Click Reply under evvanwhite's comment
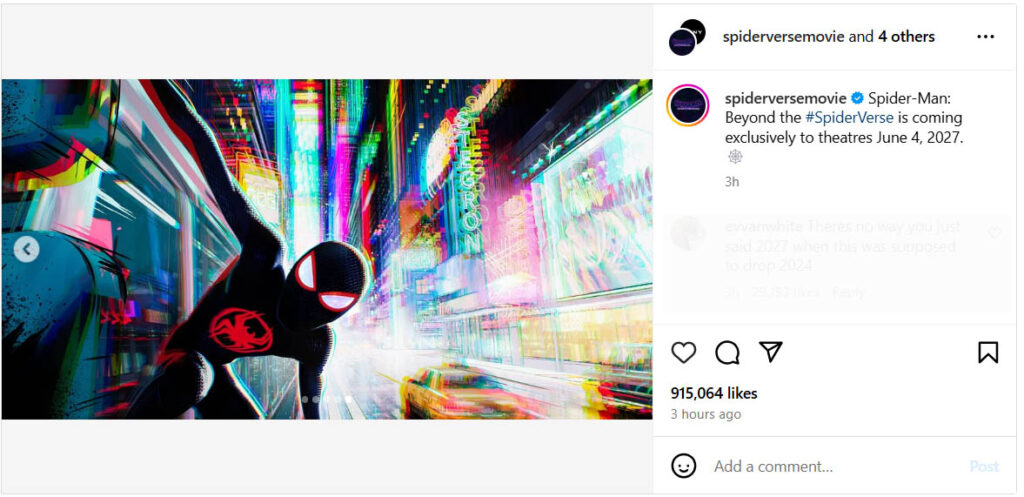The image size is (1024, 497). click(x=848, y=293)
